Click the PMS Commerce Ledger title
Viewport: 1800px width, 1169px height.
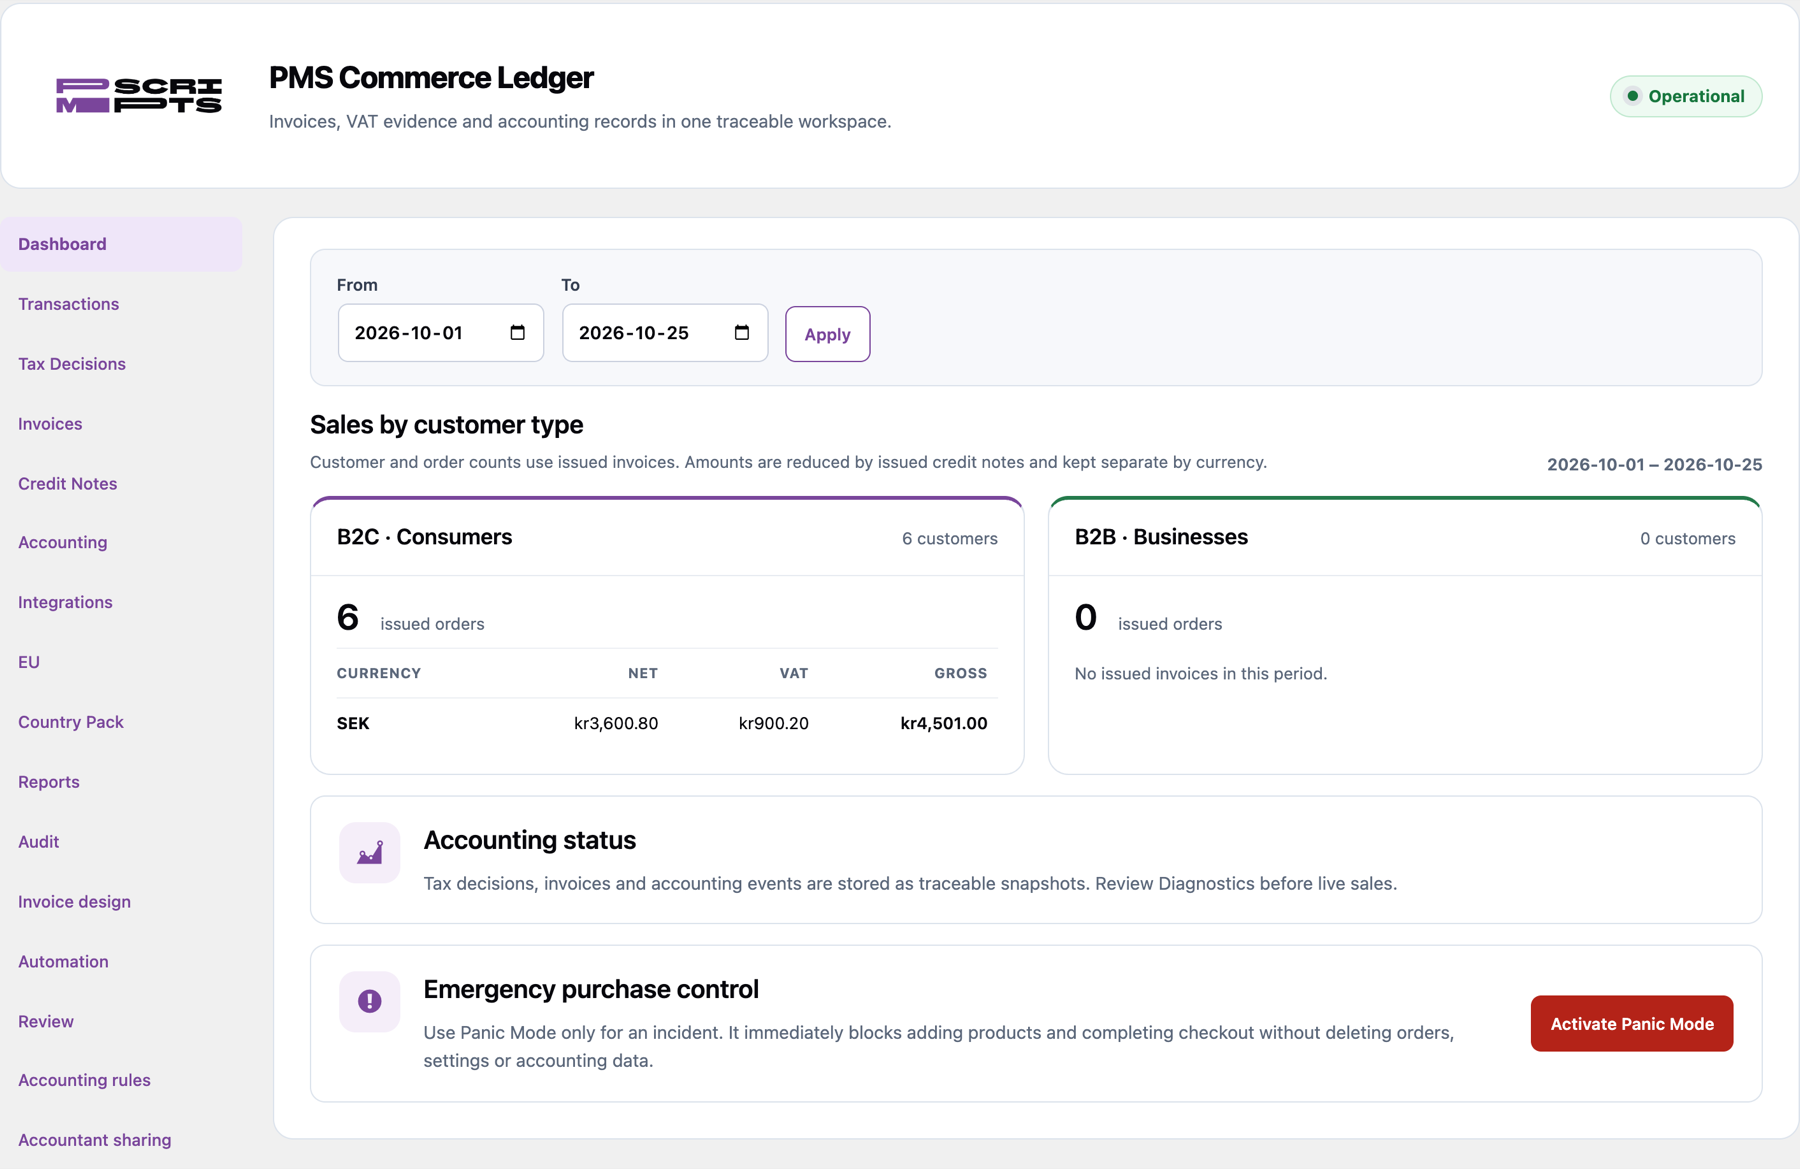coord(431,77)
